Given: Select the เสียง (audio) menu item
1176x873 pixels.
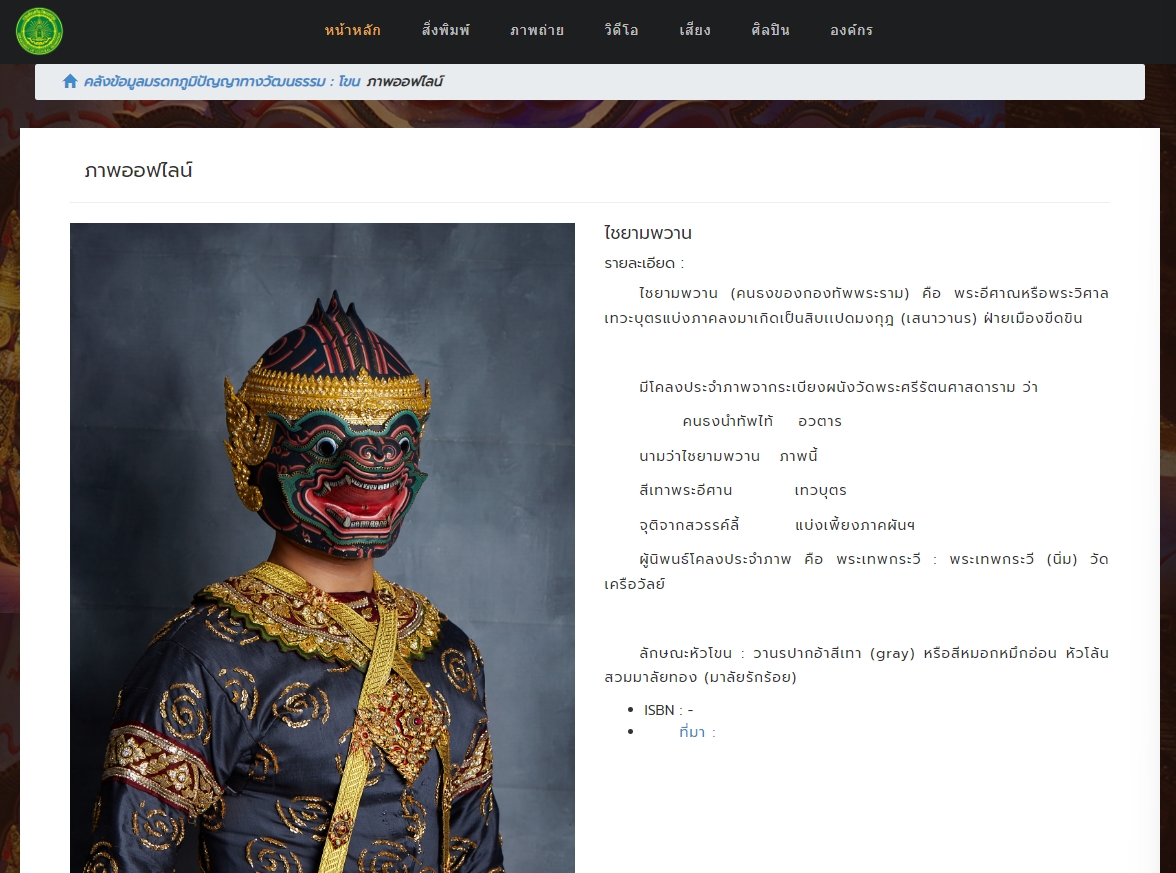Looking at the screenshot, I should click(x=695, y=31).
